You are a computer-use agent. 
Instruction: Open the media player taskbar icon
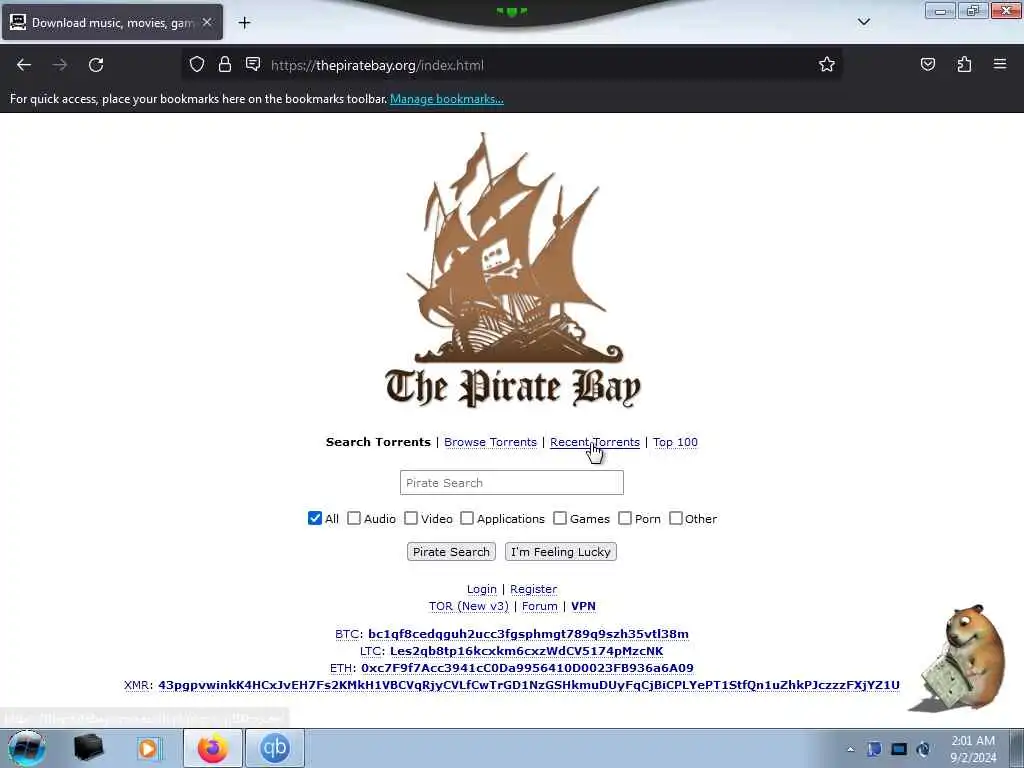[x=149, y=748]
